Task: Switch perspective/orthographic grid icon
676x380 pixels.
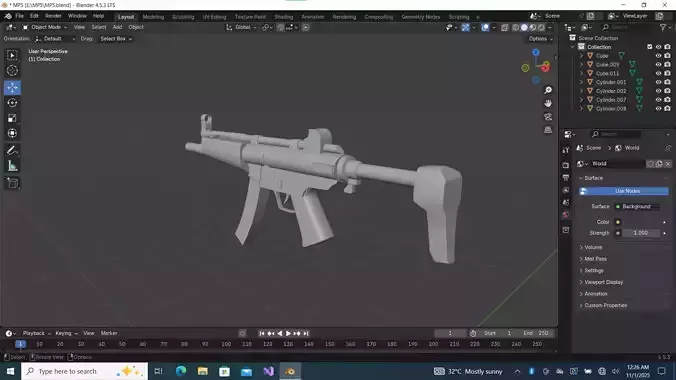Action: pyautogui.click(x=548, y=130)
